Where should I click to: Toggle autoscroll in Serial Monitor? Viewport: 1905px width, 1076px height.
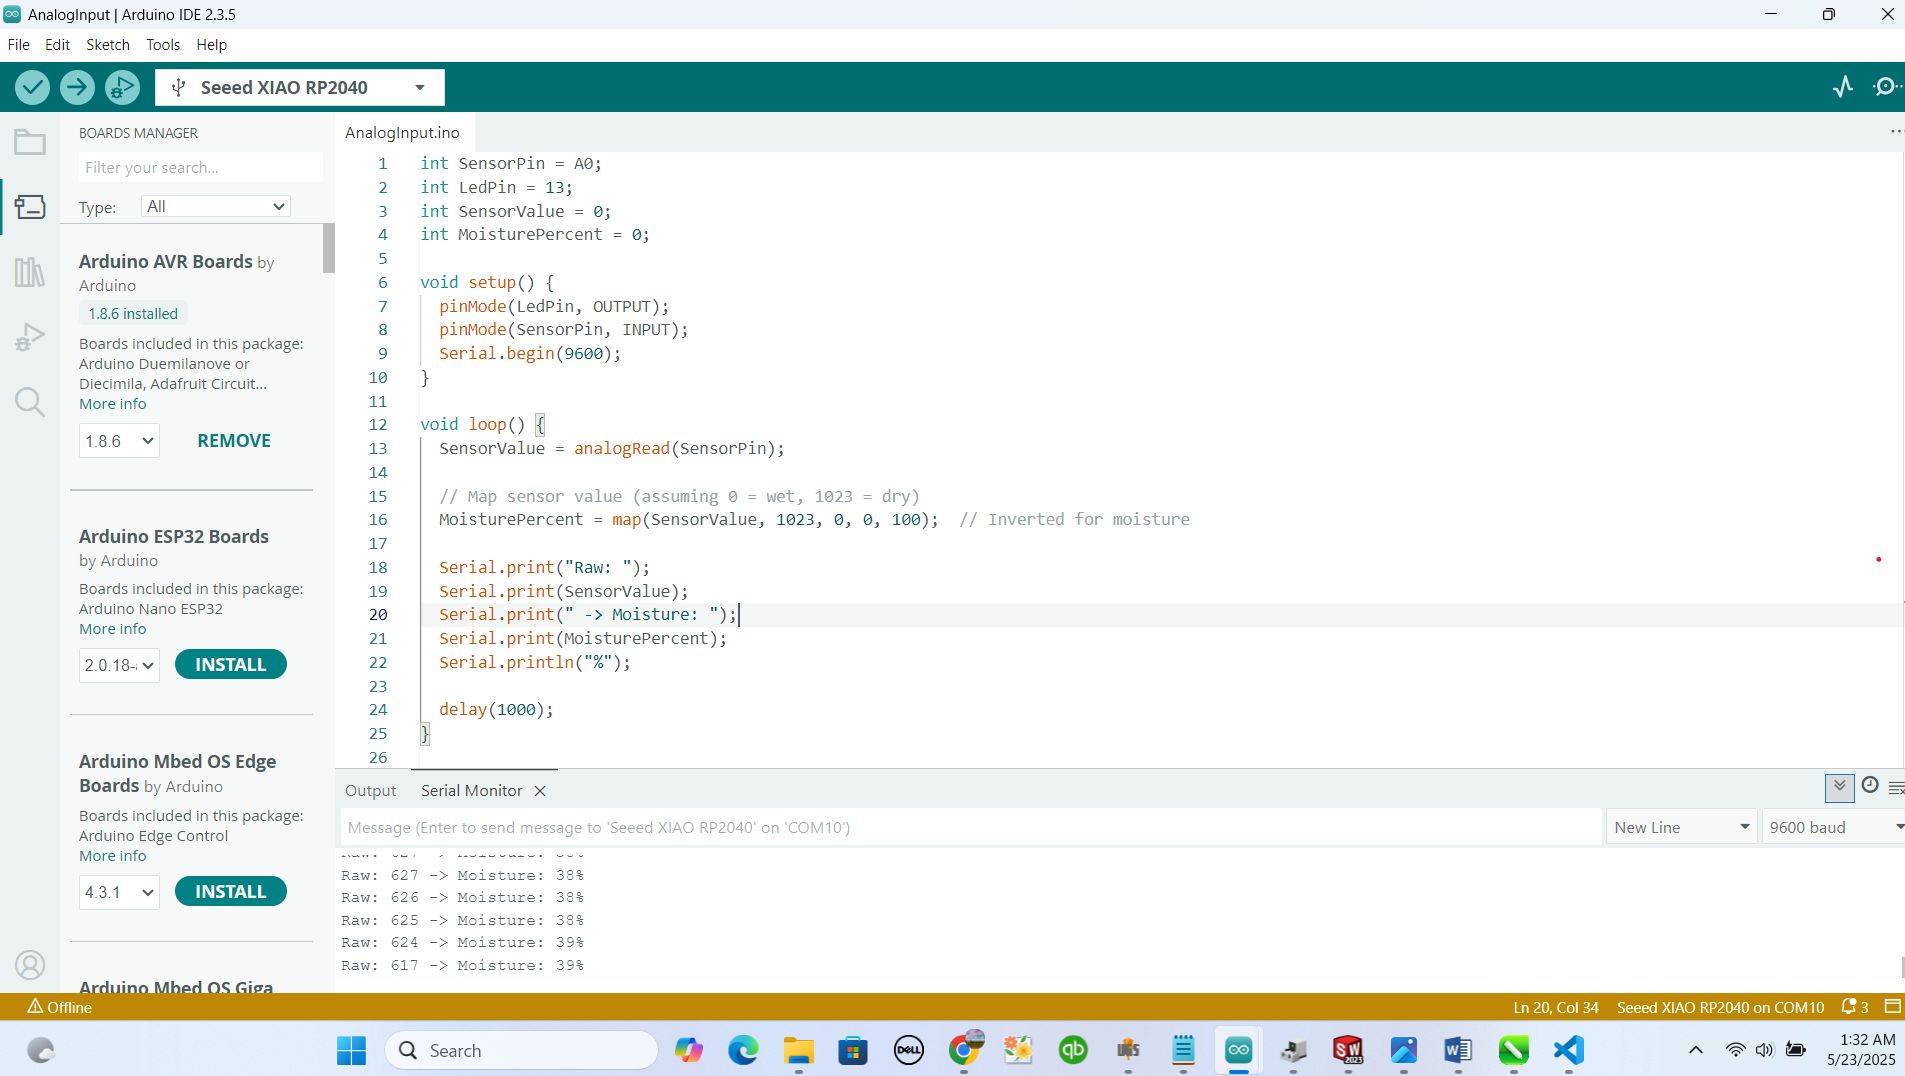tap(1839, 788)
